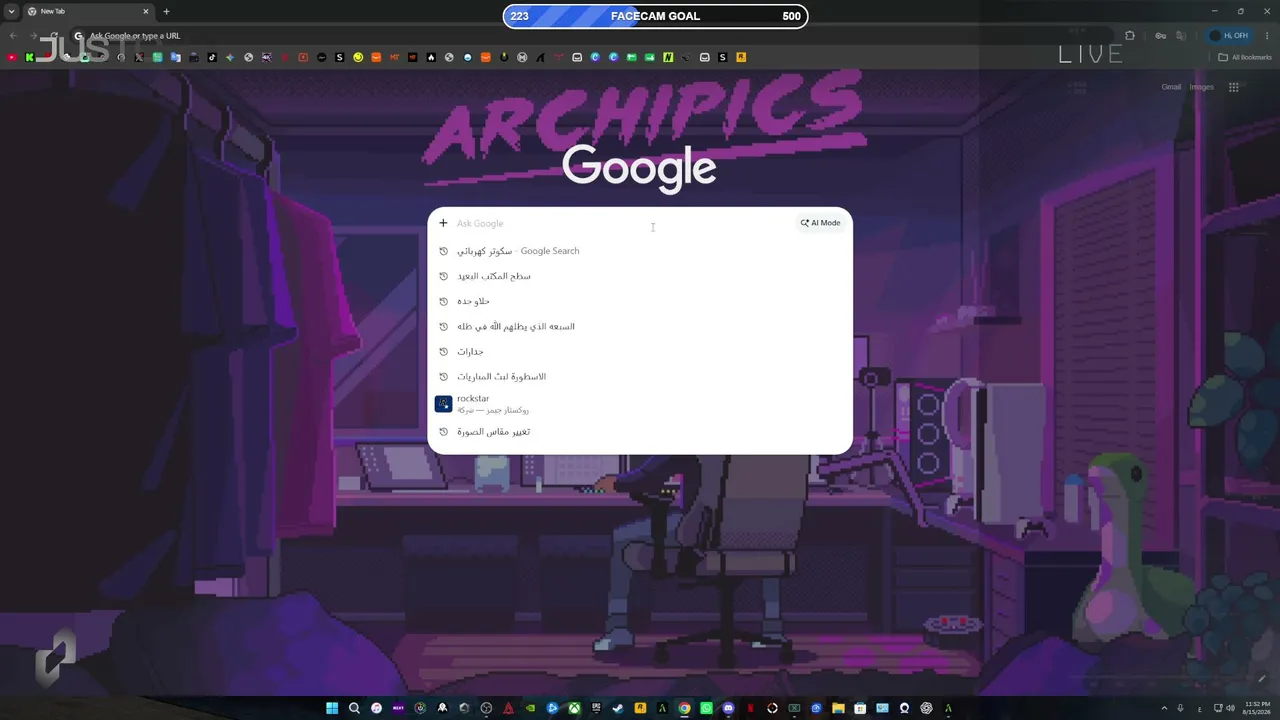Go back with the browser back arrow

pos(13,36)
